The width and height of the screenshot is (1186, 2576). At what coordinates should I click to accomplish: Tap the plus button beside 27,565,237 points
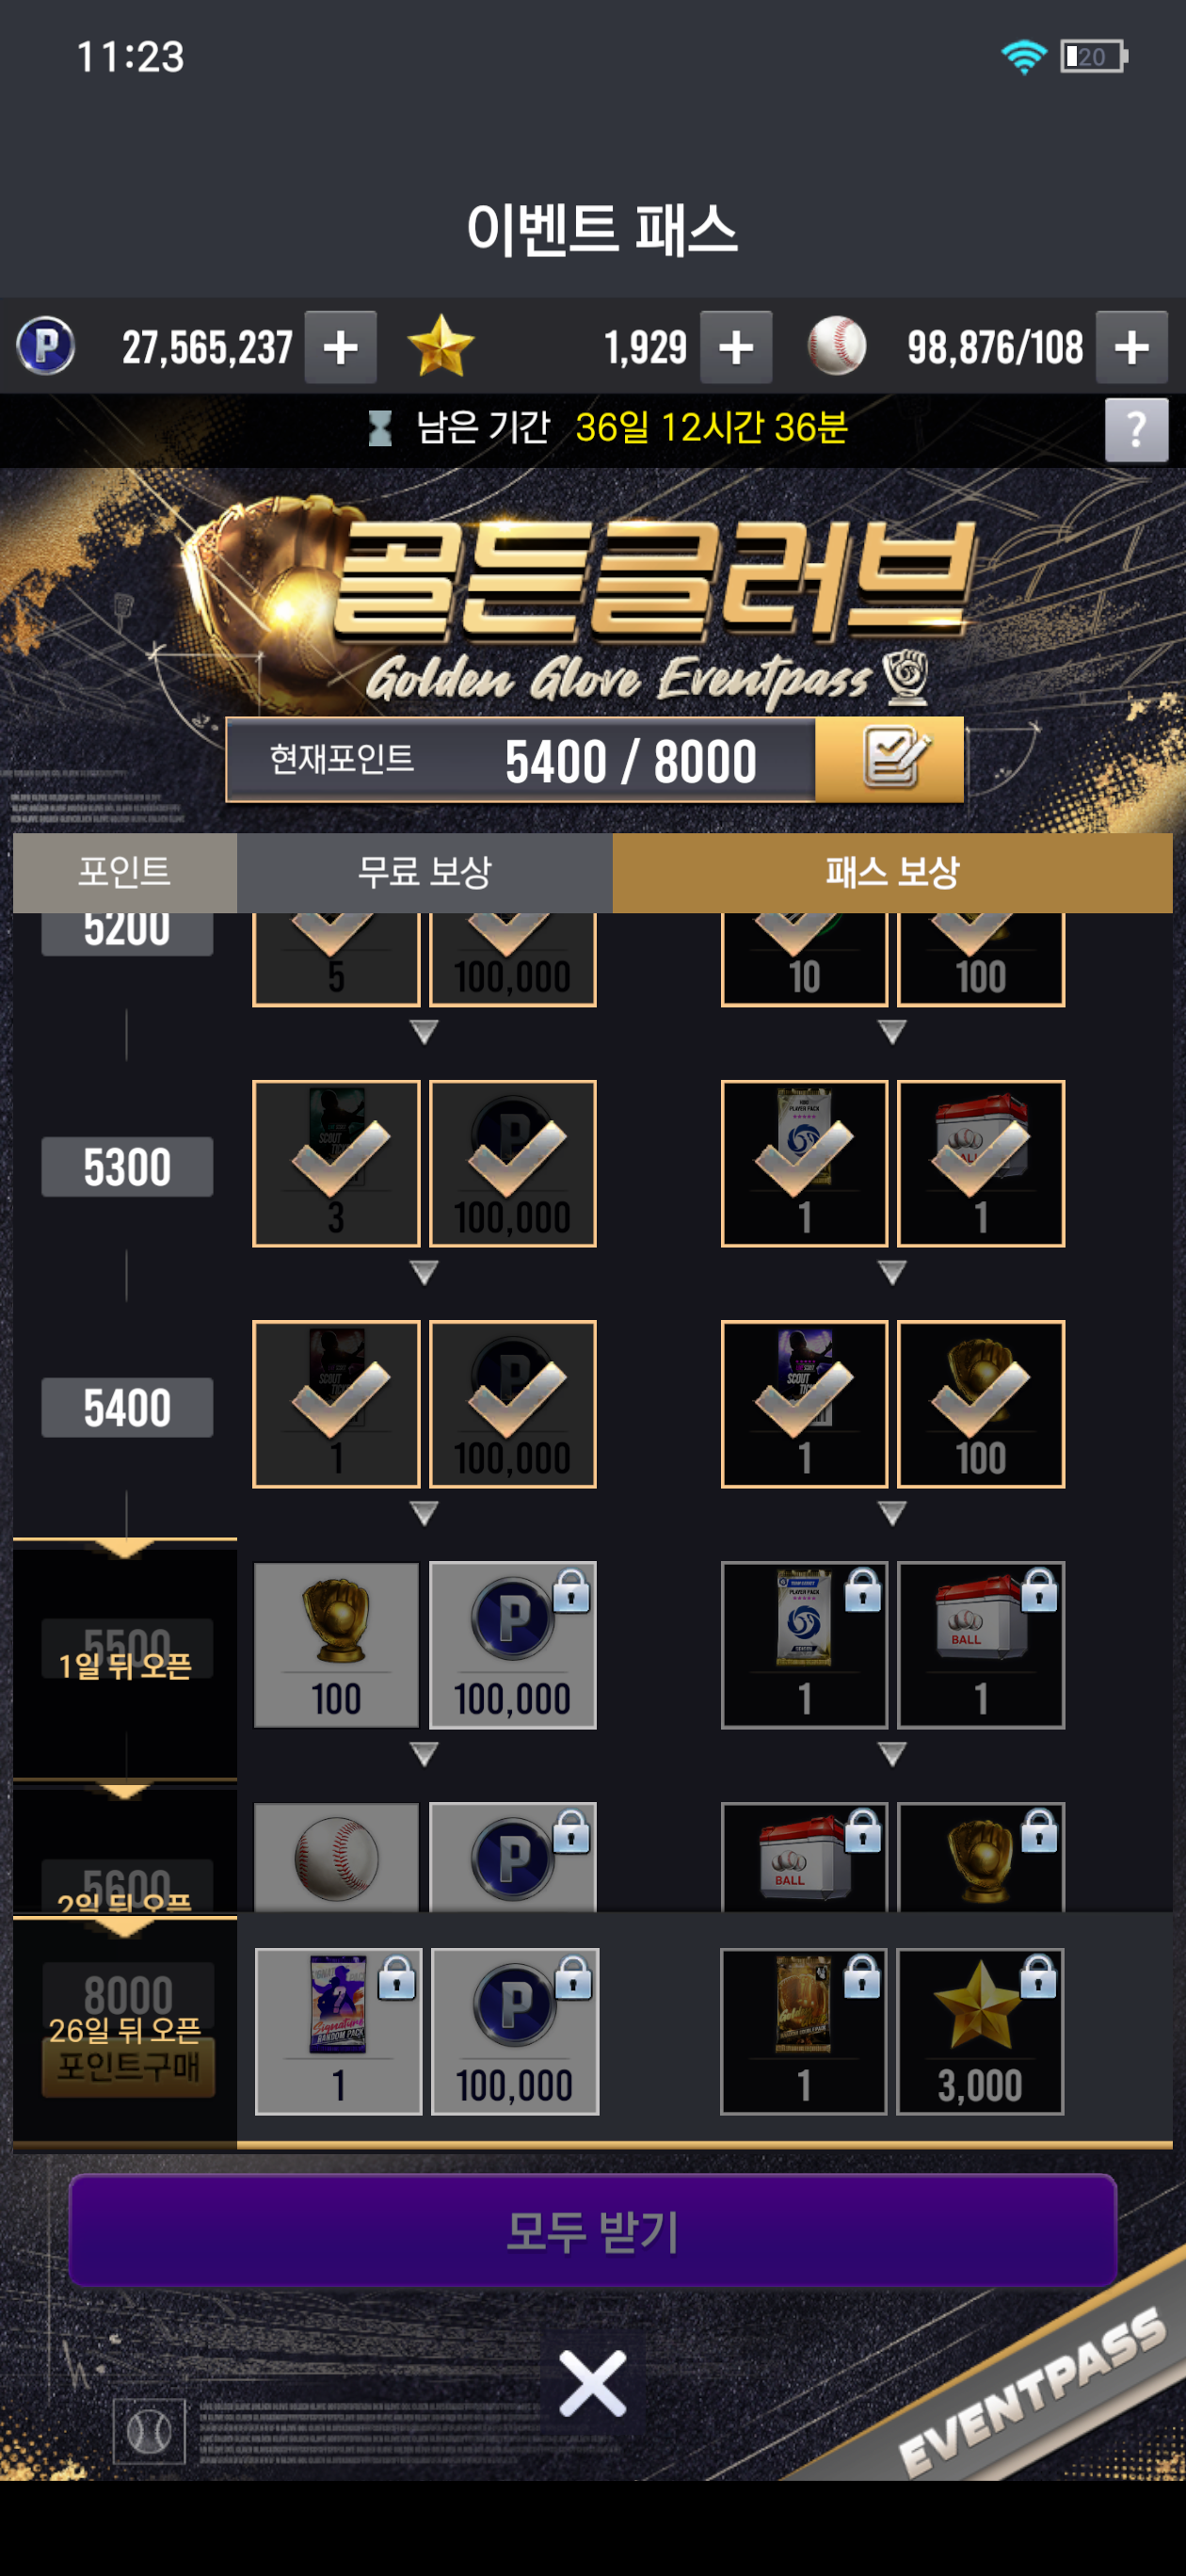(340, 347)
